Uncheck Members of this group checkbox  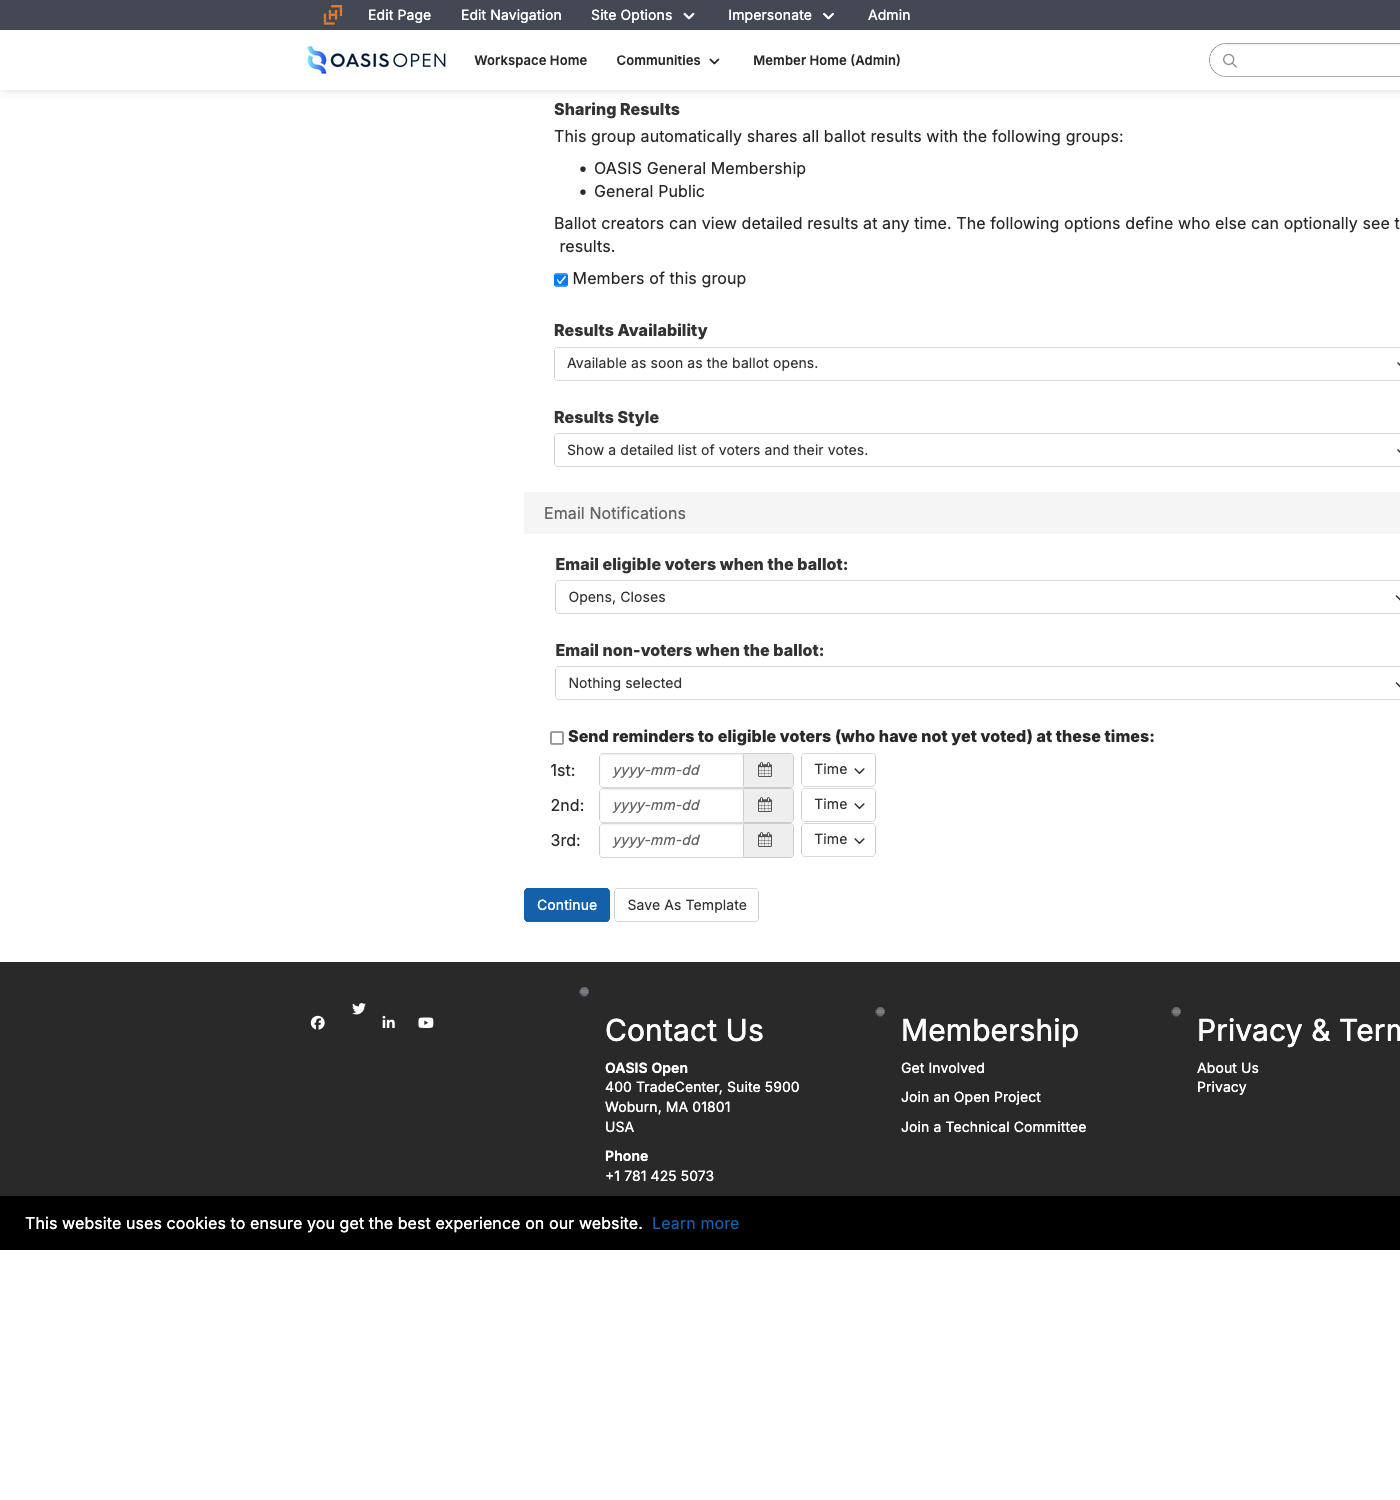pos(561,280)
